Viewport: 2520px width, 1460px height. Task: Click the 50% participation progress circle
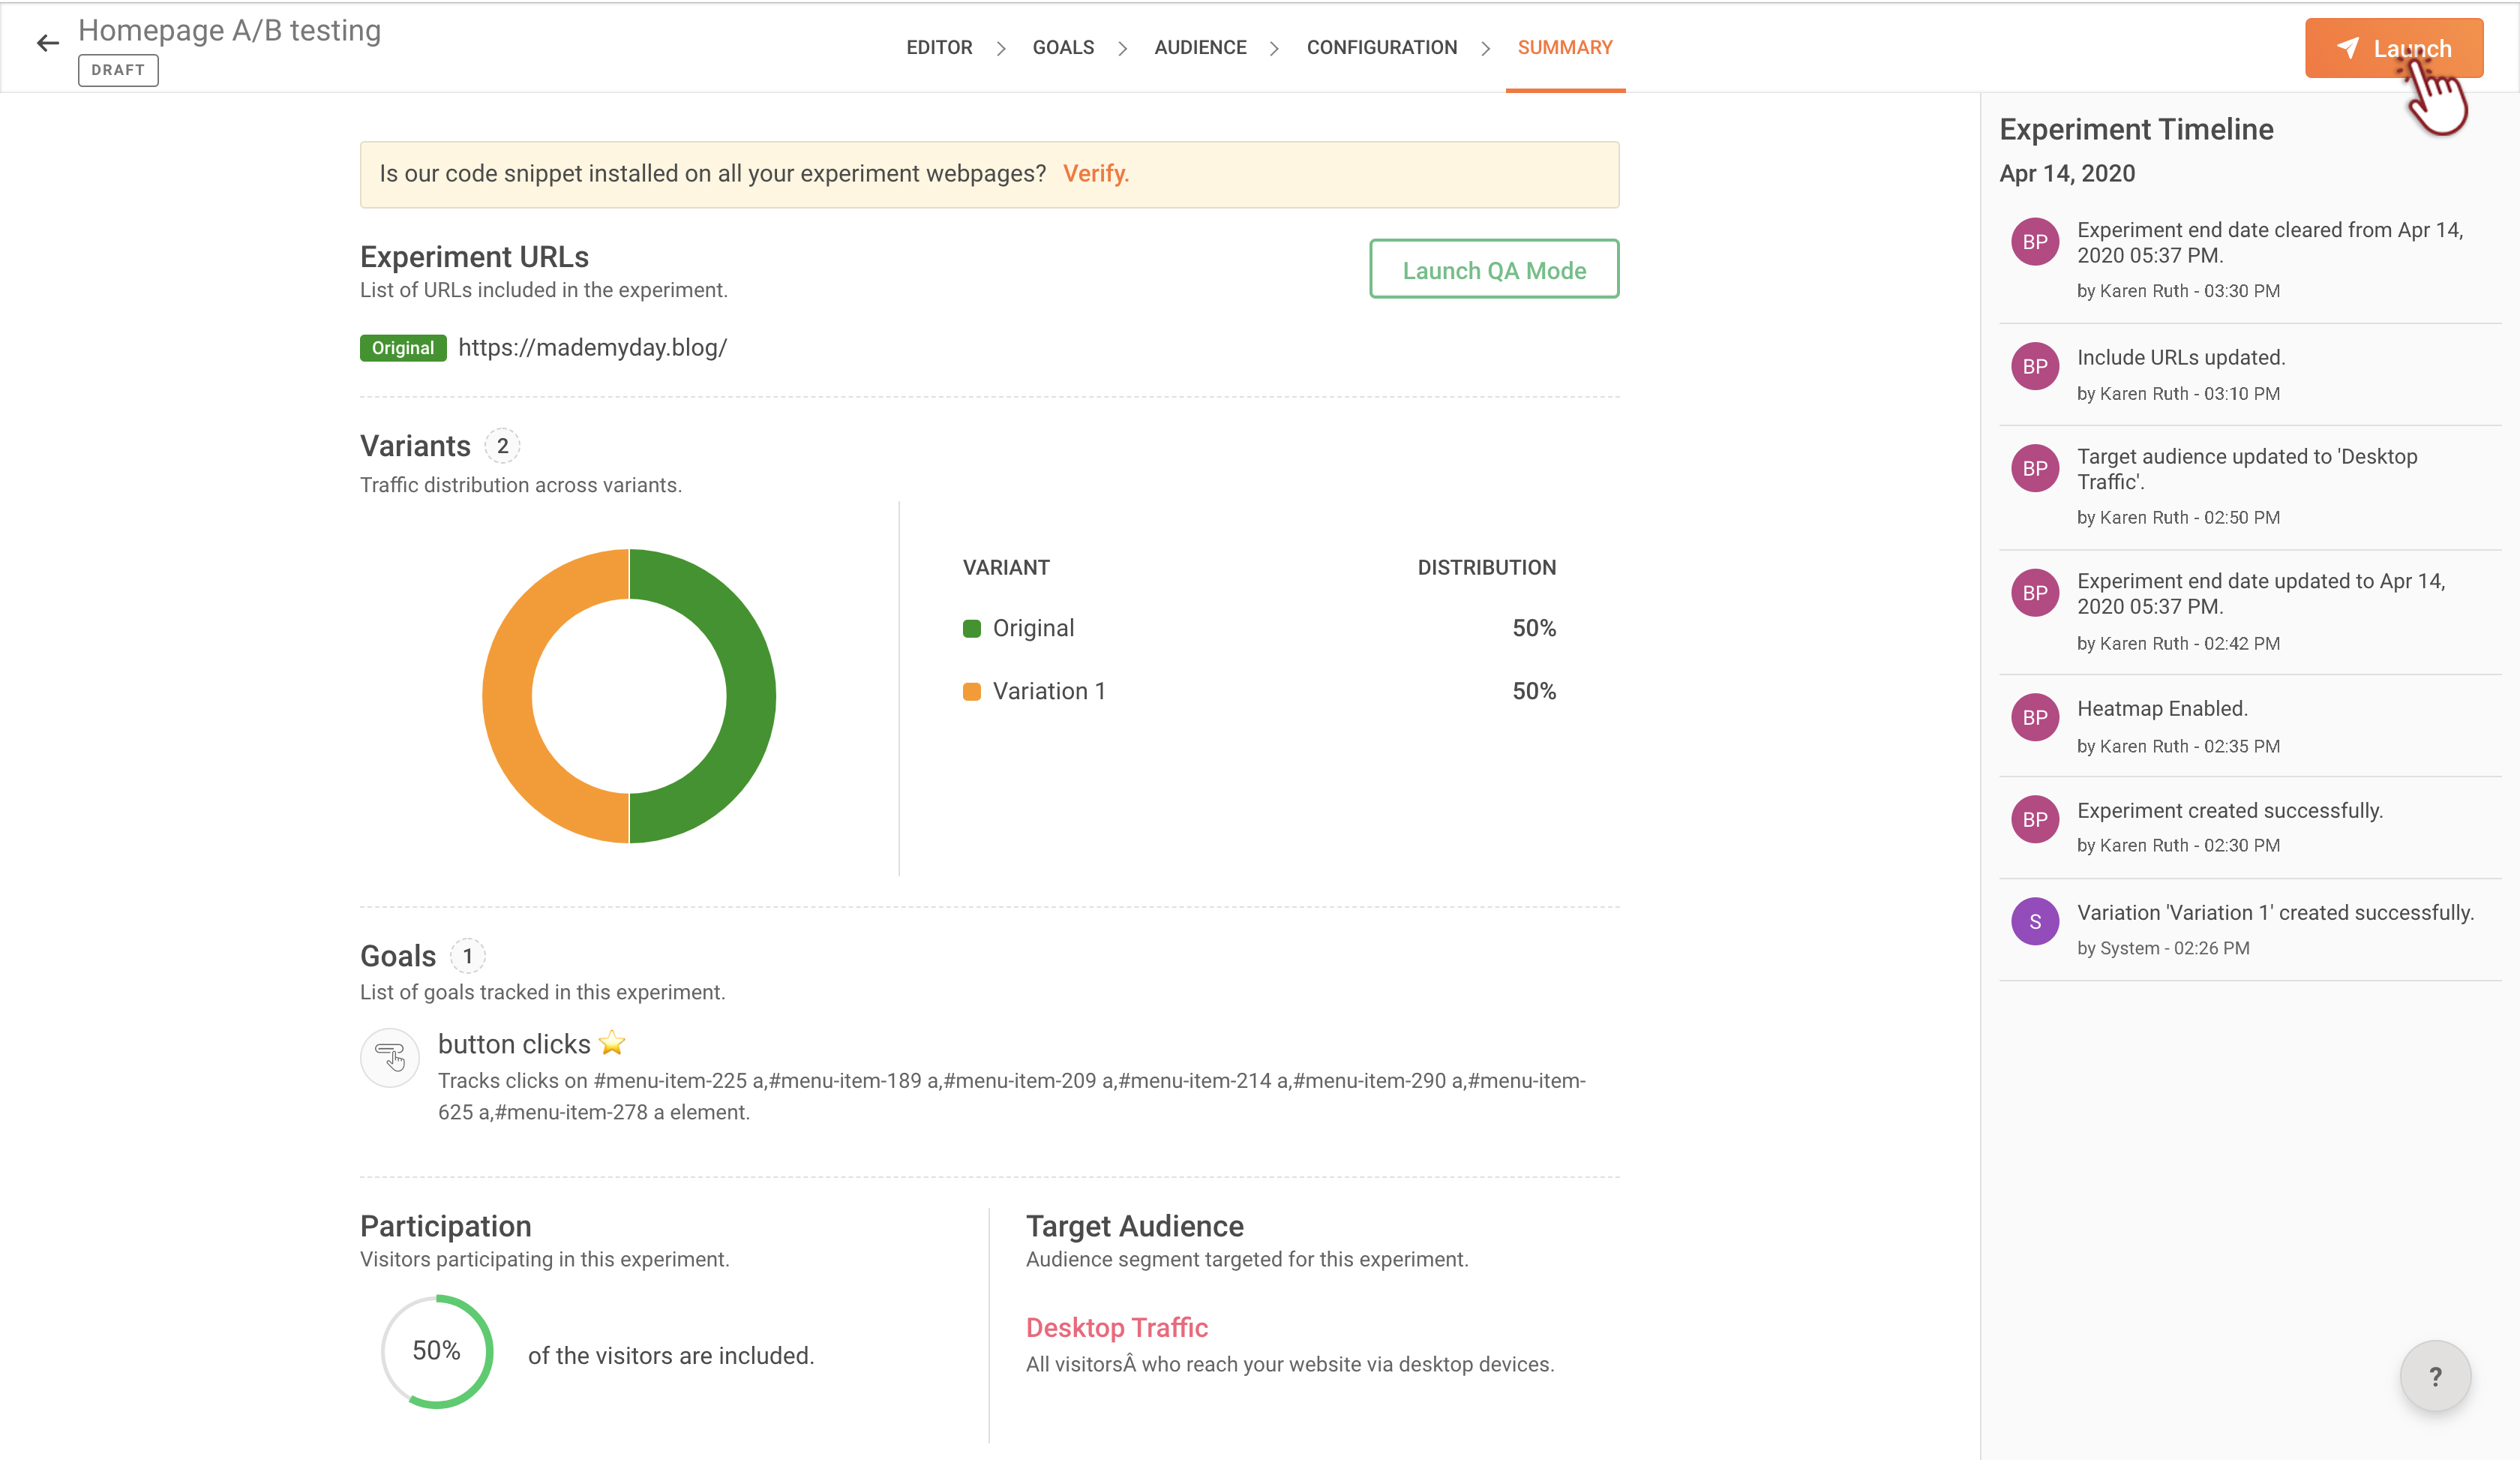point(437,1351)
